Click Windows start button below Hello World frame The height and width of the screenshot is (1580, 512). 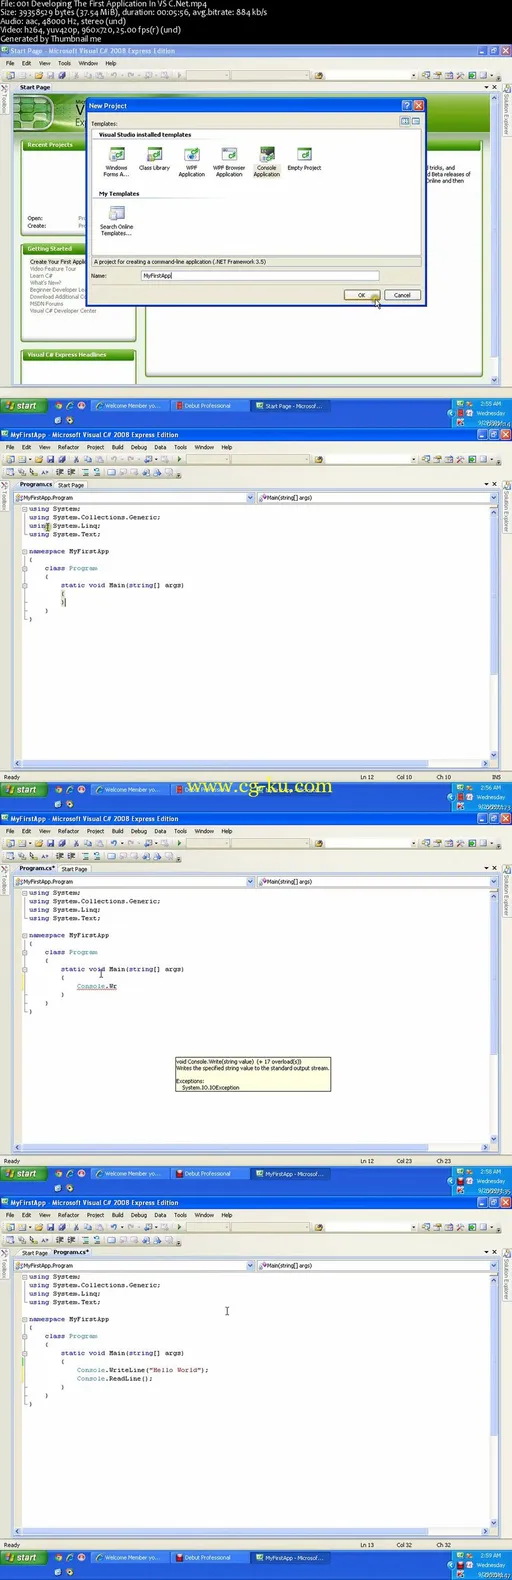point(22,1557)
